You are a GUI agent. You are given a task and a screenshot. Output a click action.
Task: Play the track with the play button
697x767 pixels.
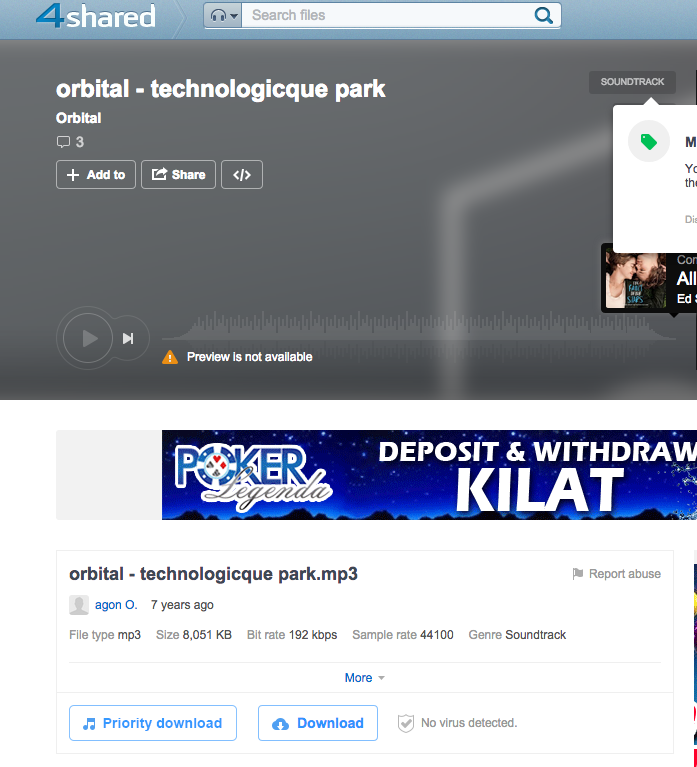[x=88, y=338]
